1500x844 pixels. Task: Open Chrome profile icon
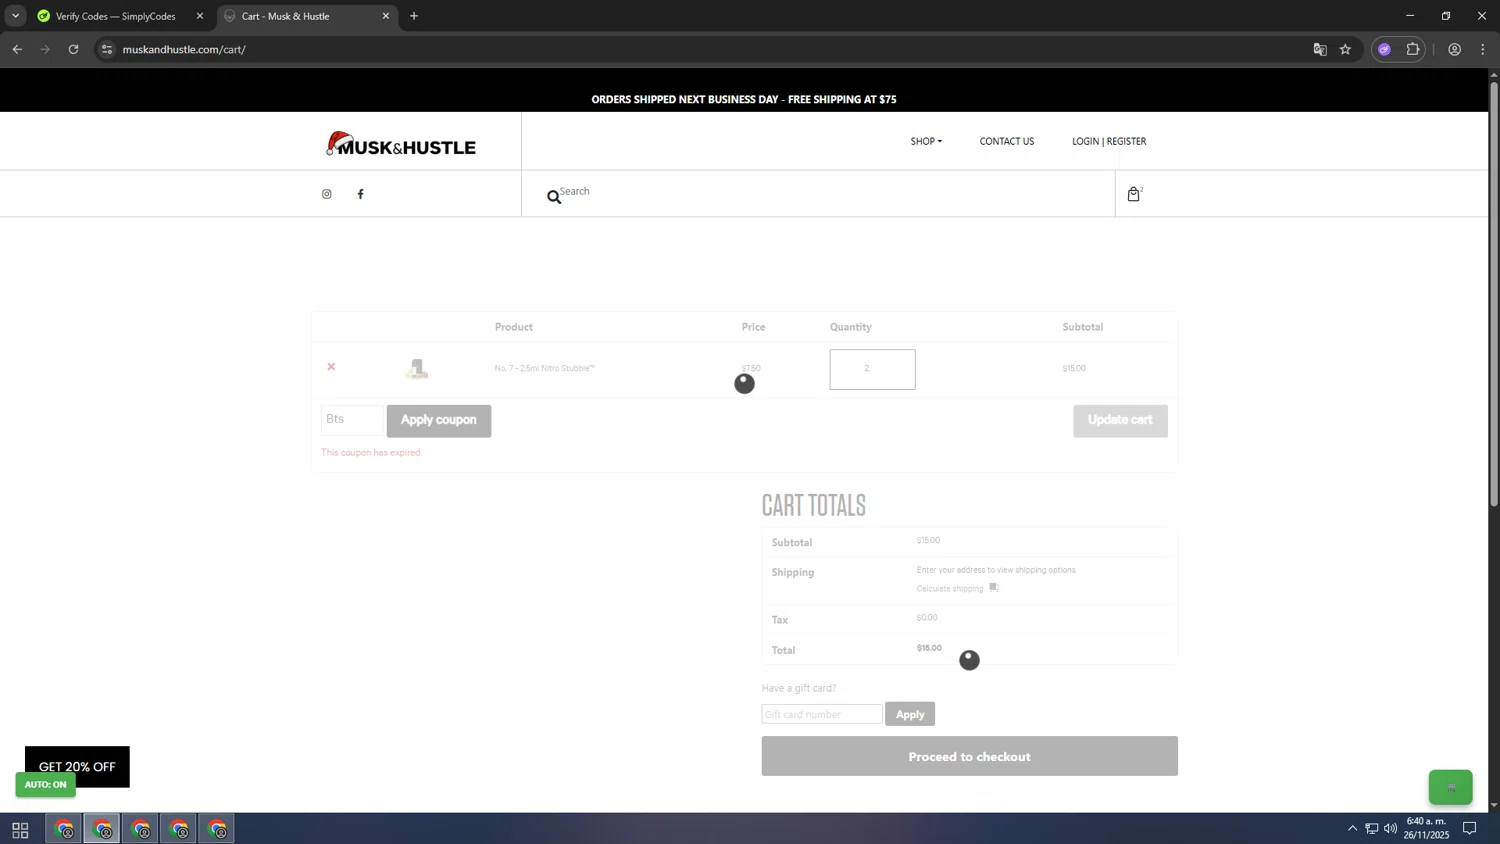[x=1454, y=49]
